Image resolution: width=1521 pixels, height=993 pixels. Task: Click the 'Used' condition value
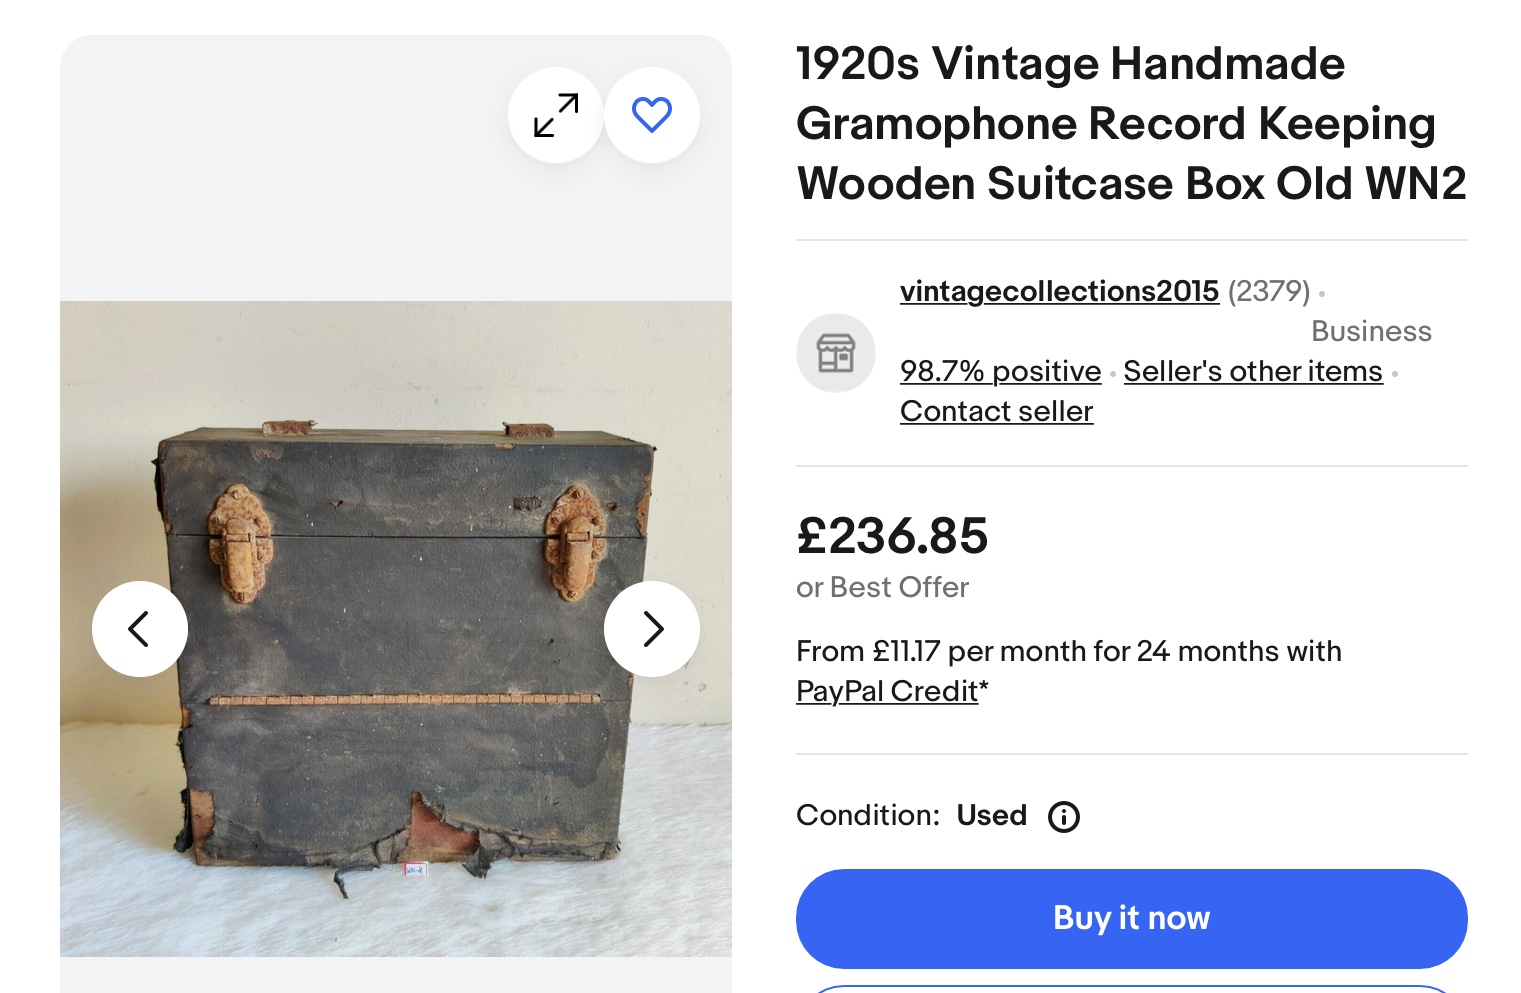[991, 815]
